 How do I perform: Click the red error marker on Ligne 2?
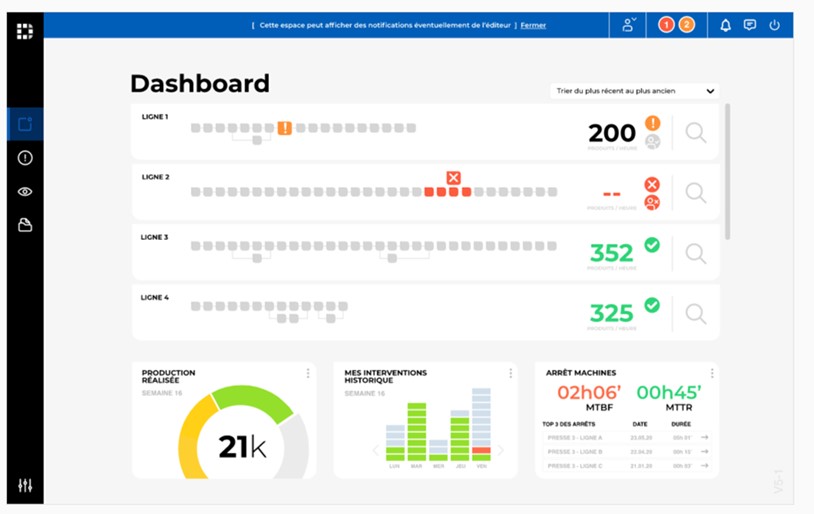(453, 178)
